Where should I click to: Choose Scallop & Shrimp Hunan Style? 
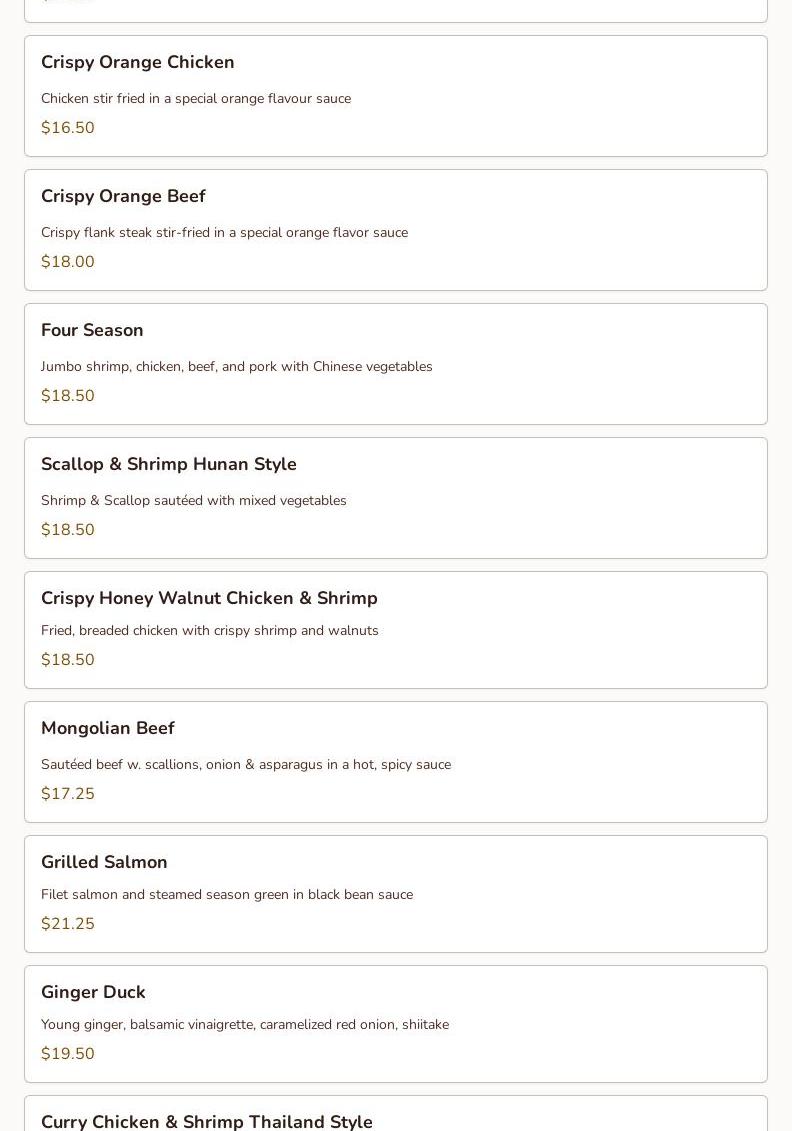coord(396,498)
